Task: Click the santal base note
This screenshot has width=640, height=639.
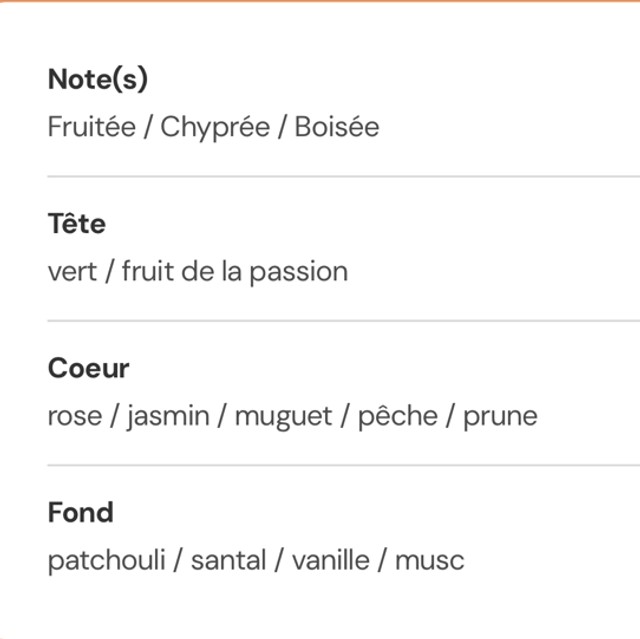Action: 228,560
